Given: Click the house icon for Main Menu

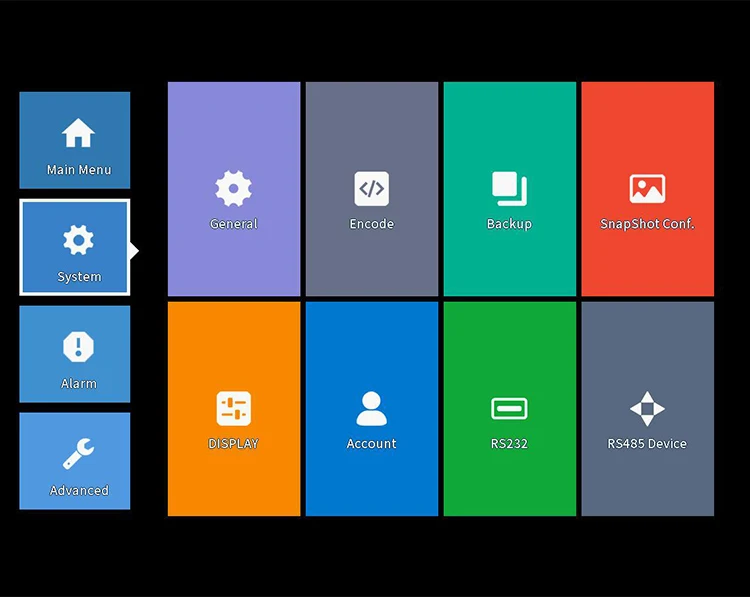Looking at the screenshot, I should [78, 133].
